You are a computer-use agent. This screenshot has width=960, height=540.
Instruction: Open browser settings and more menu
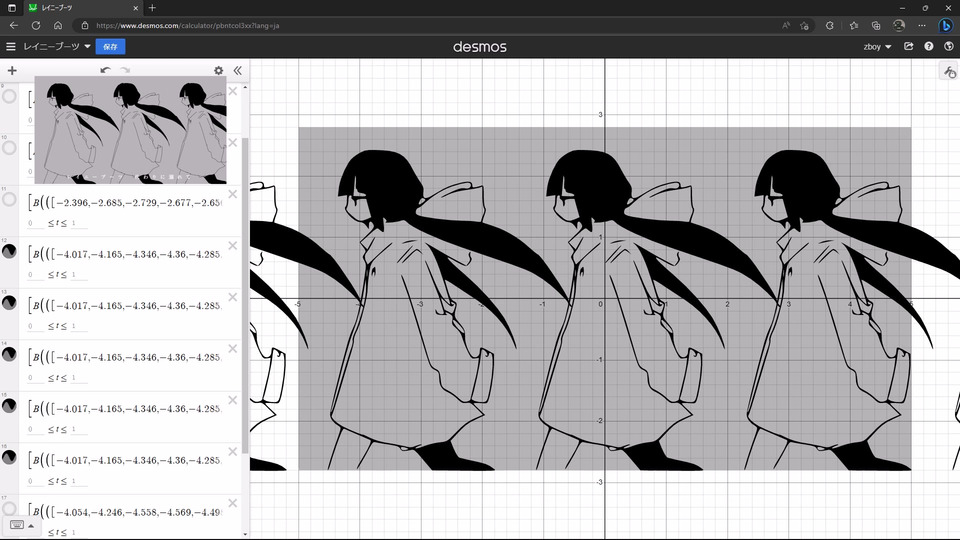(x=922, y=26)
